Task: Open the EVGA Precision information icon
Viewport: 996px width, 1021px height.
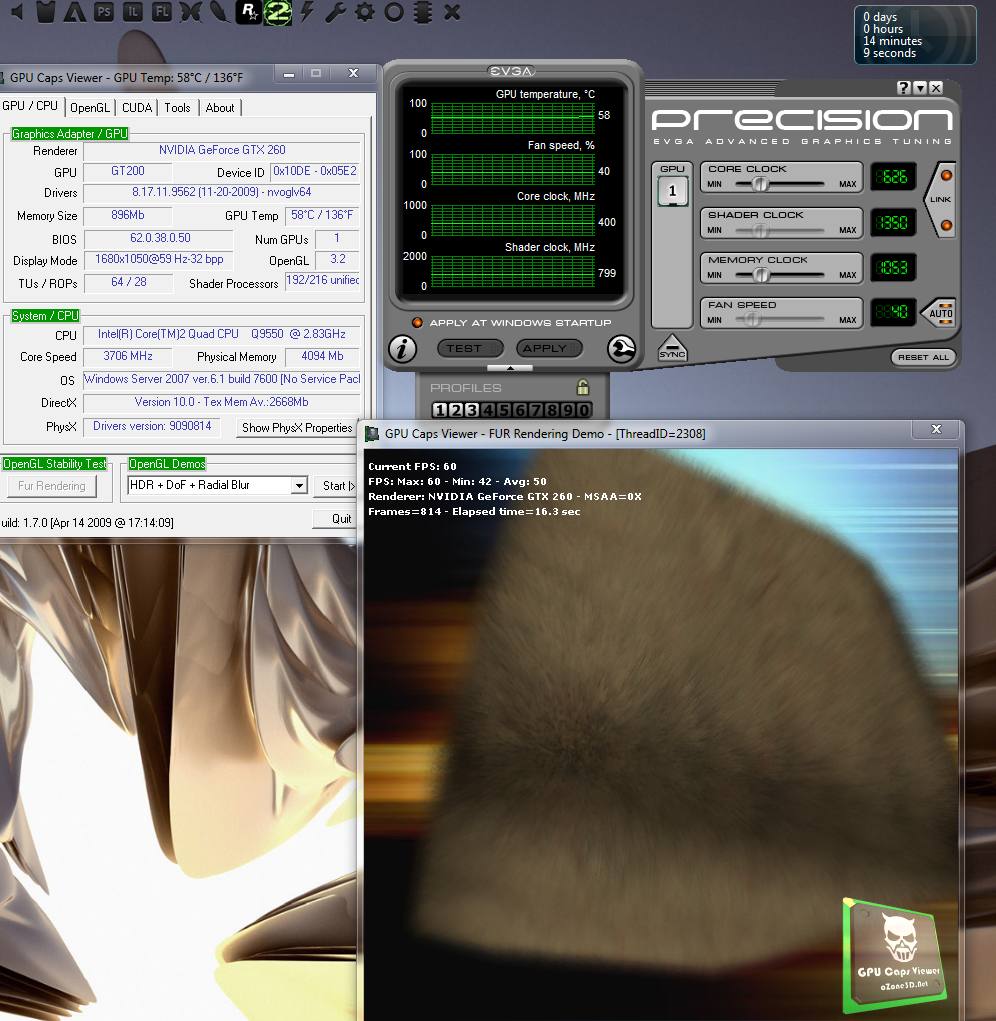Action: pos(402,349)
